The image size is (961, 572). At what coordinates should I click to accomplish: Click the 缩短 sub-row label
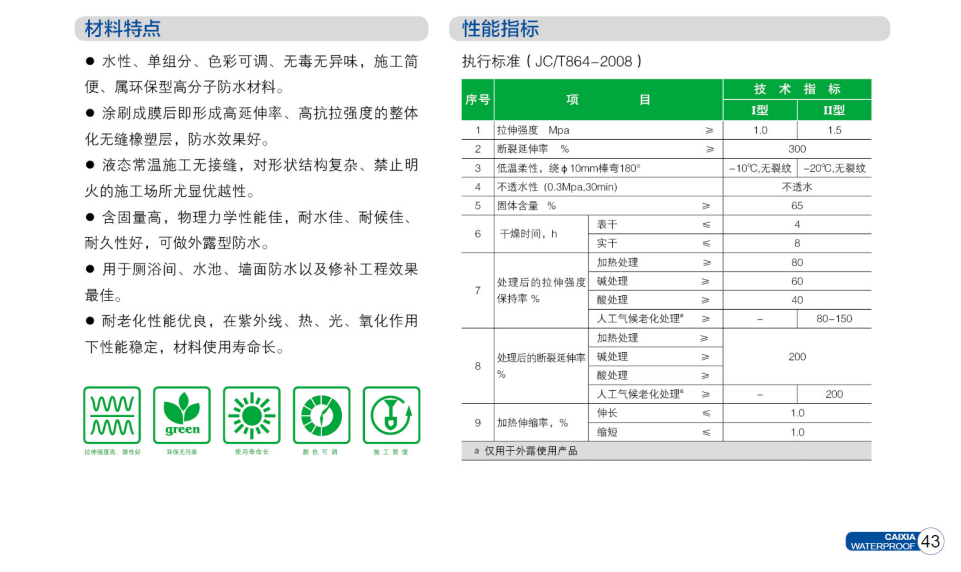point(607,432)
